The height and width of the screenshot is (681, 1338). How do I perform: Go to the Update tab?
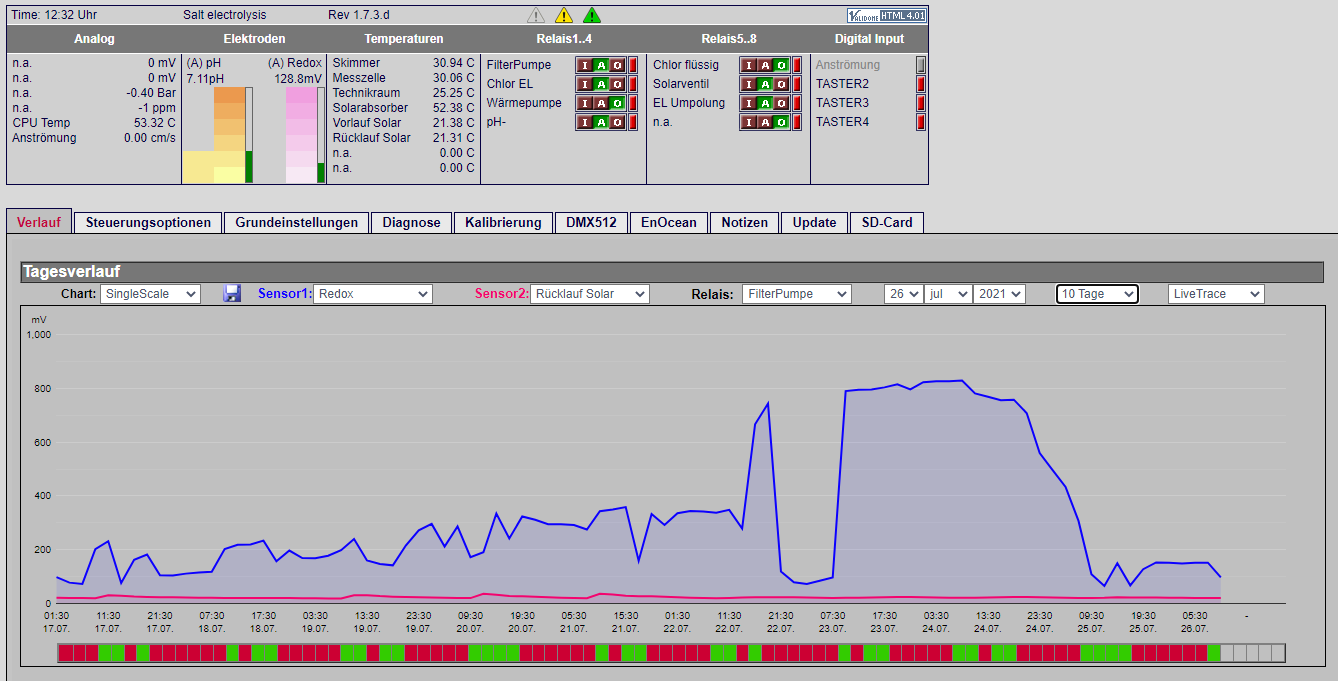pos(814,223)
